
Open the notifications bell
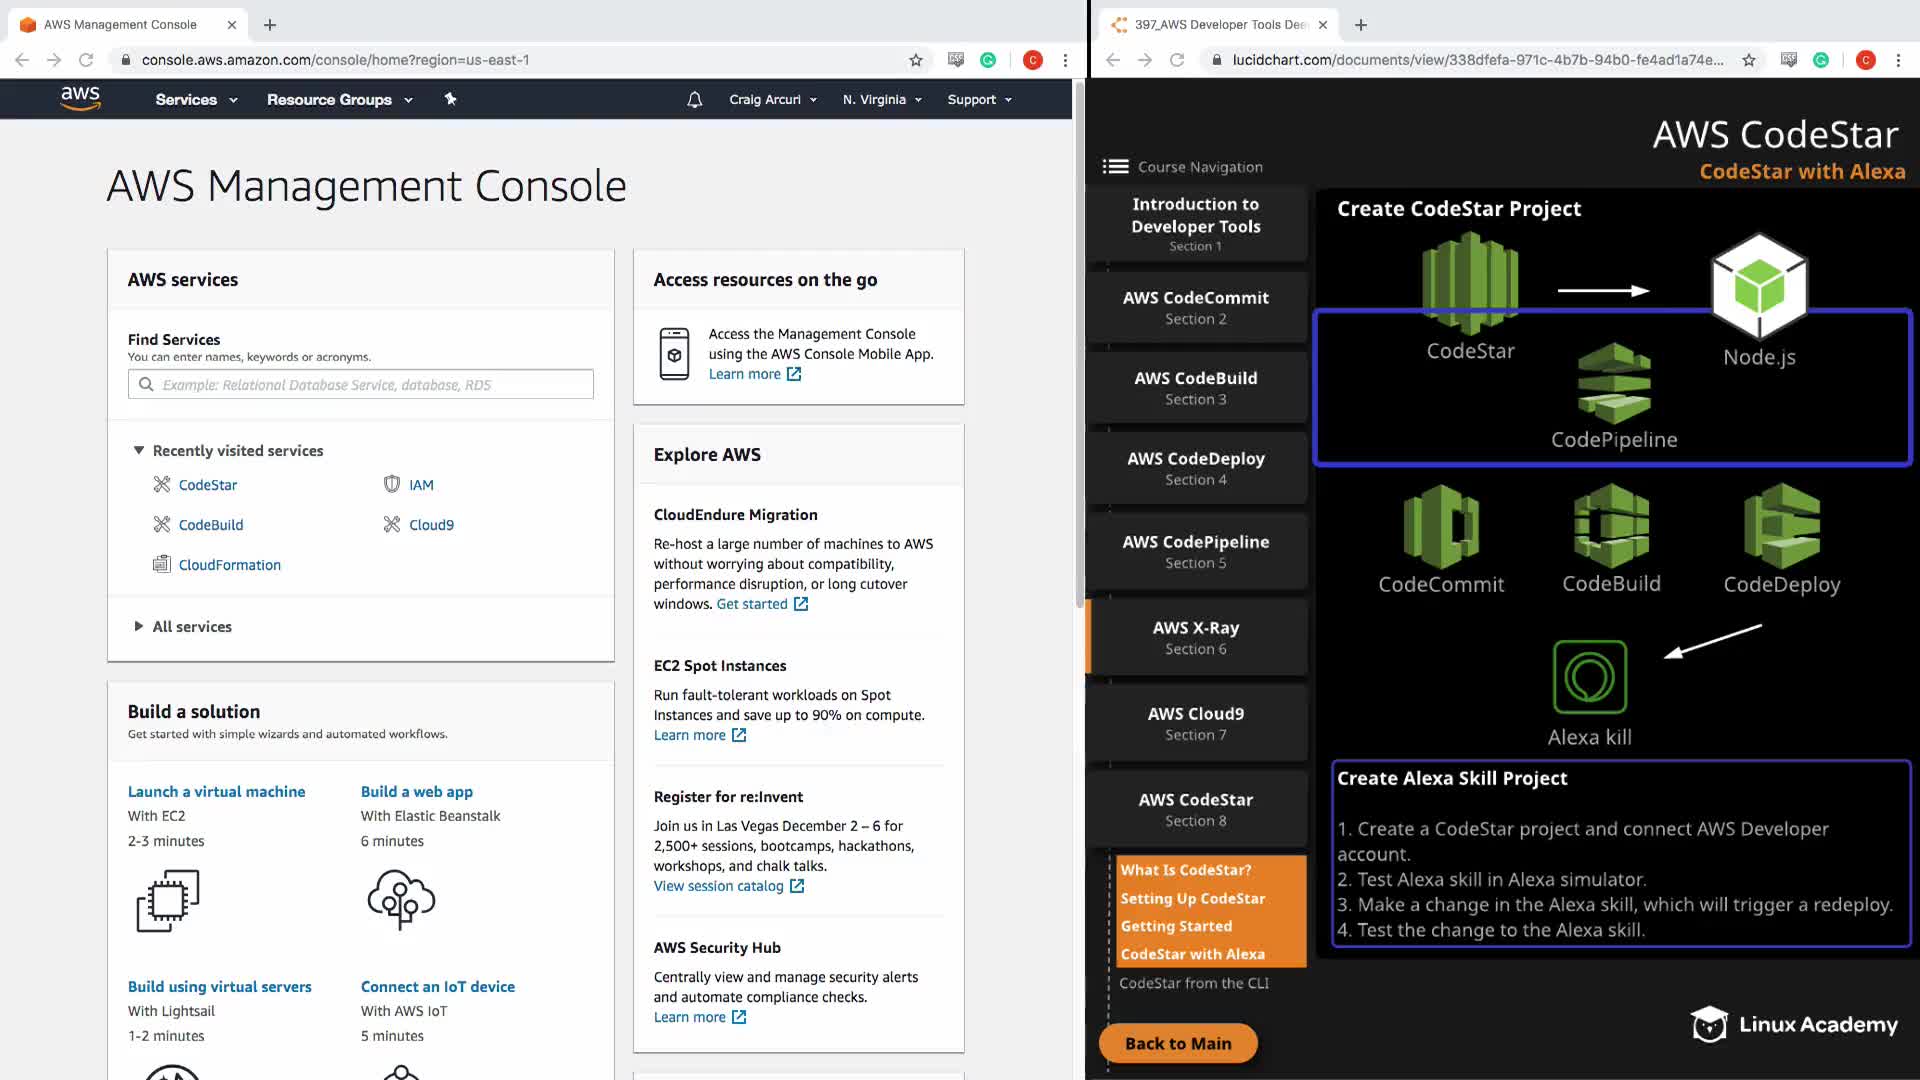(x=694, y=99)
